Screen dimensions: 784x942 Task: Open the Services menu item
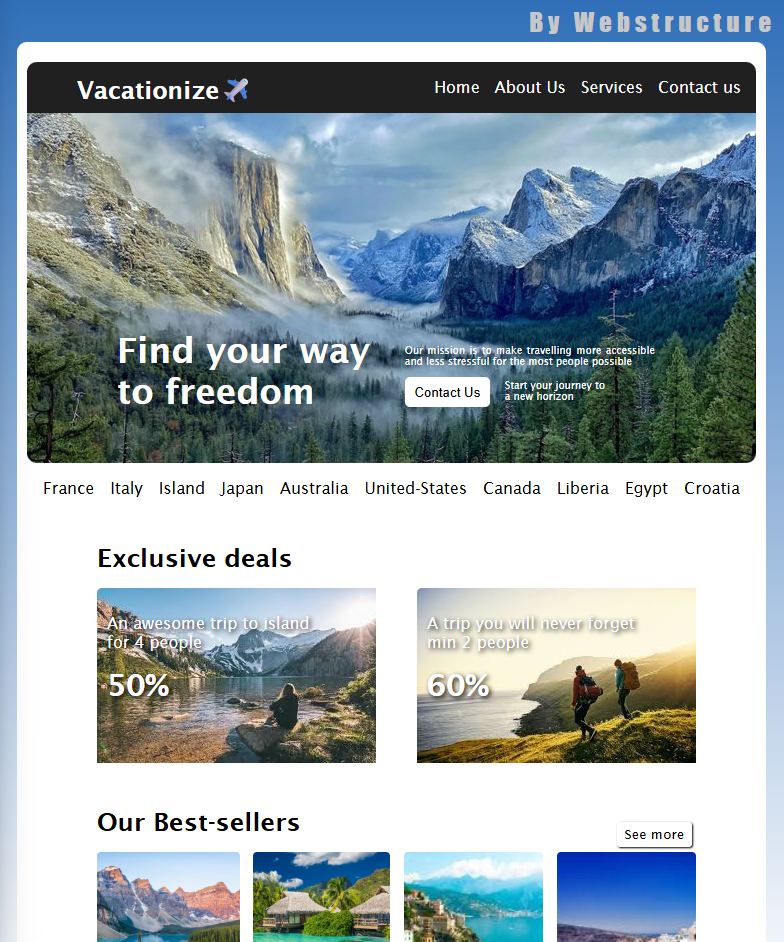611,88
